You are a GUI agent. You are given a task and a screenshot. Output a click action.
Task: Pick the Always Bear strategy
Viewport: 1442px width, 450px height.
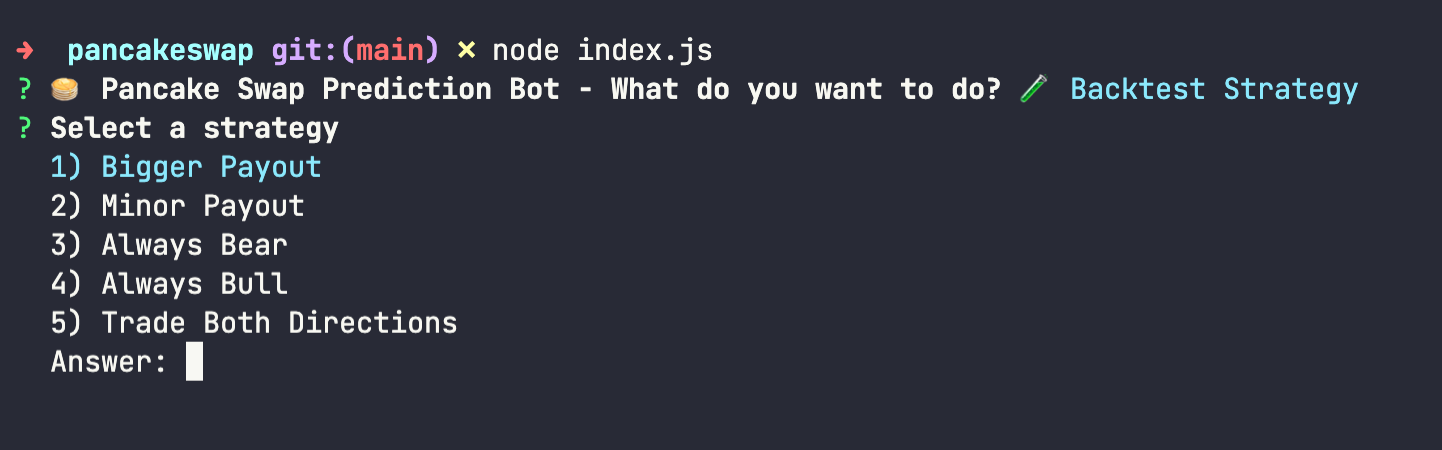pyautogui.click(x=169, y=245)
